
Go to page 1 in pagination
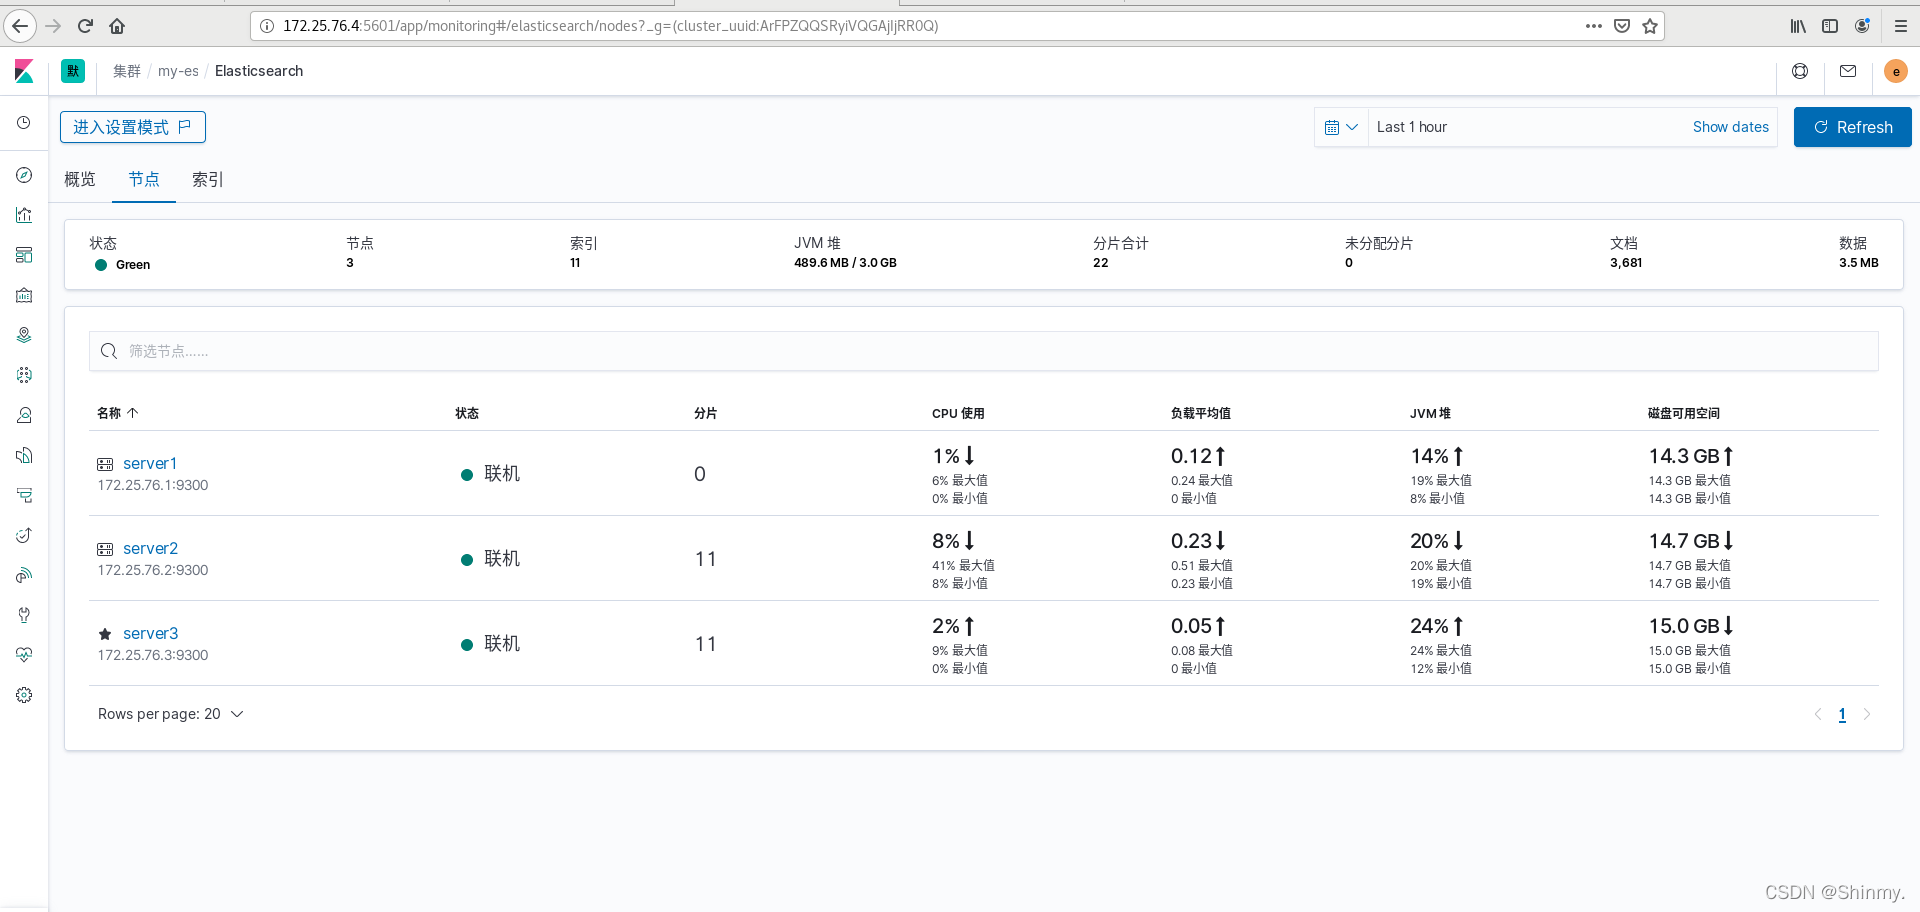(1842, 714)
